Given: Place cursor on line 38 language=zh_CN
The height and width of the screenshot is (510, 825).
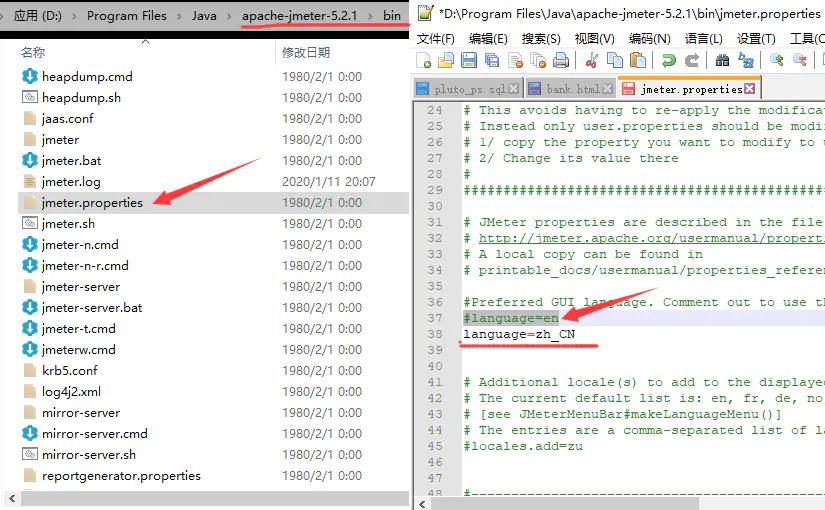Looking at the screenshot, I should coord(519,334).
